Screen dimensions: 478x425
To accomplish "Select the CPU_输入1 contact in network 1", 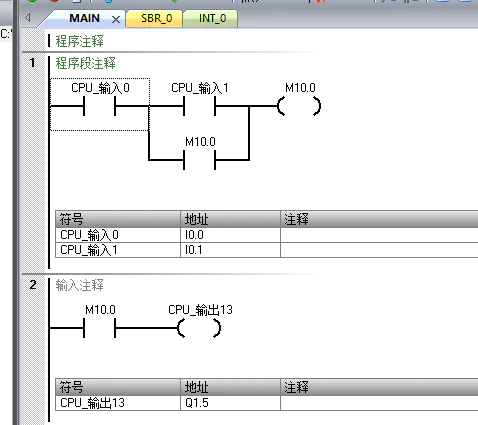I will 199,106.
